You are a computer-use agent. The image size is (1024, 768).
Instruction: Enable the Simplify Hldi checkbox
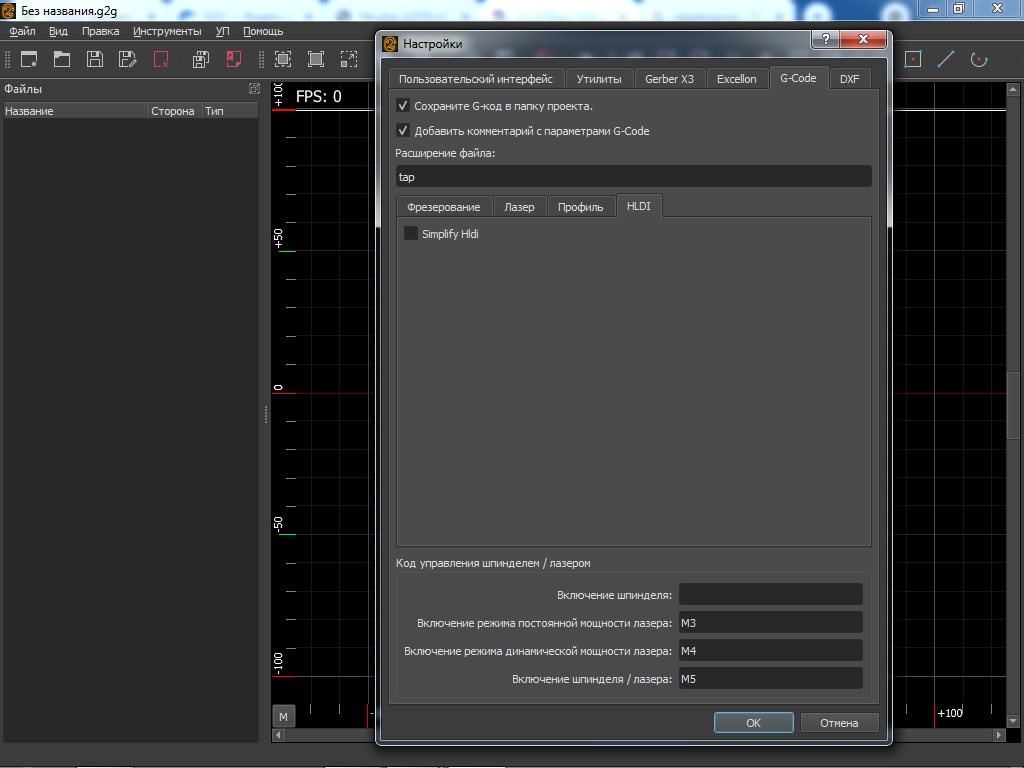tap(411, 233)
